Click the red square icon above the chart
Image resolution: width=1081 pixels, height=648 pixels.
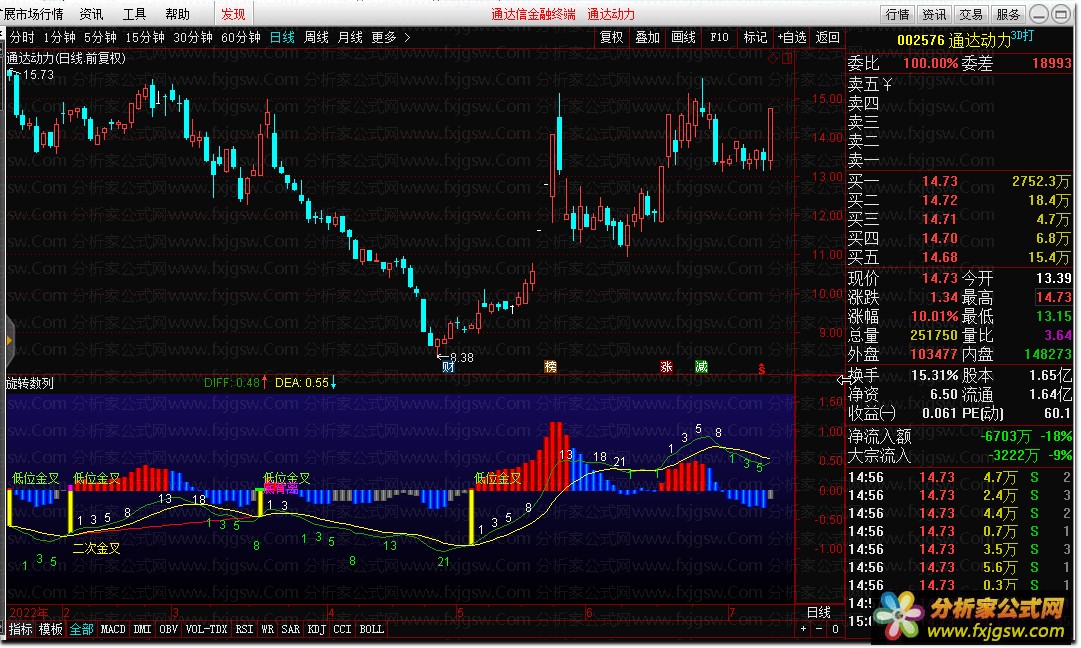click(x=787, y=59)
